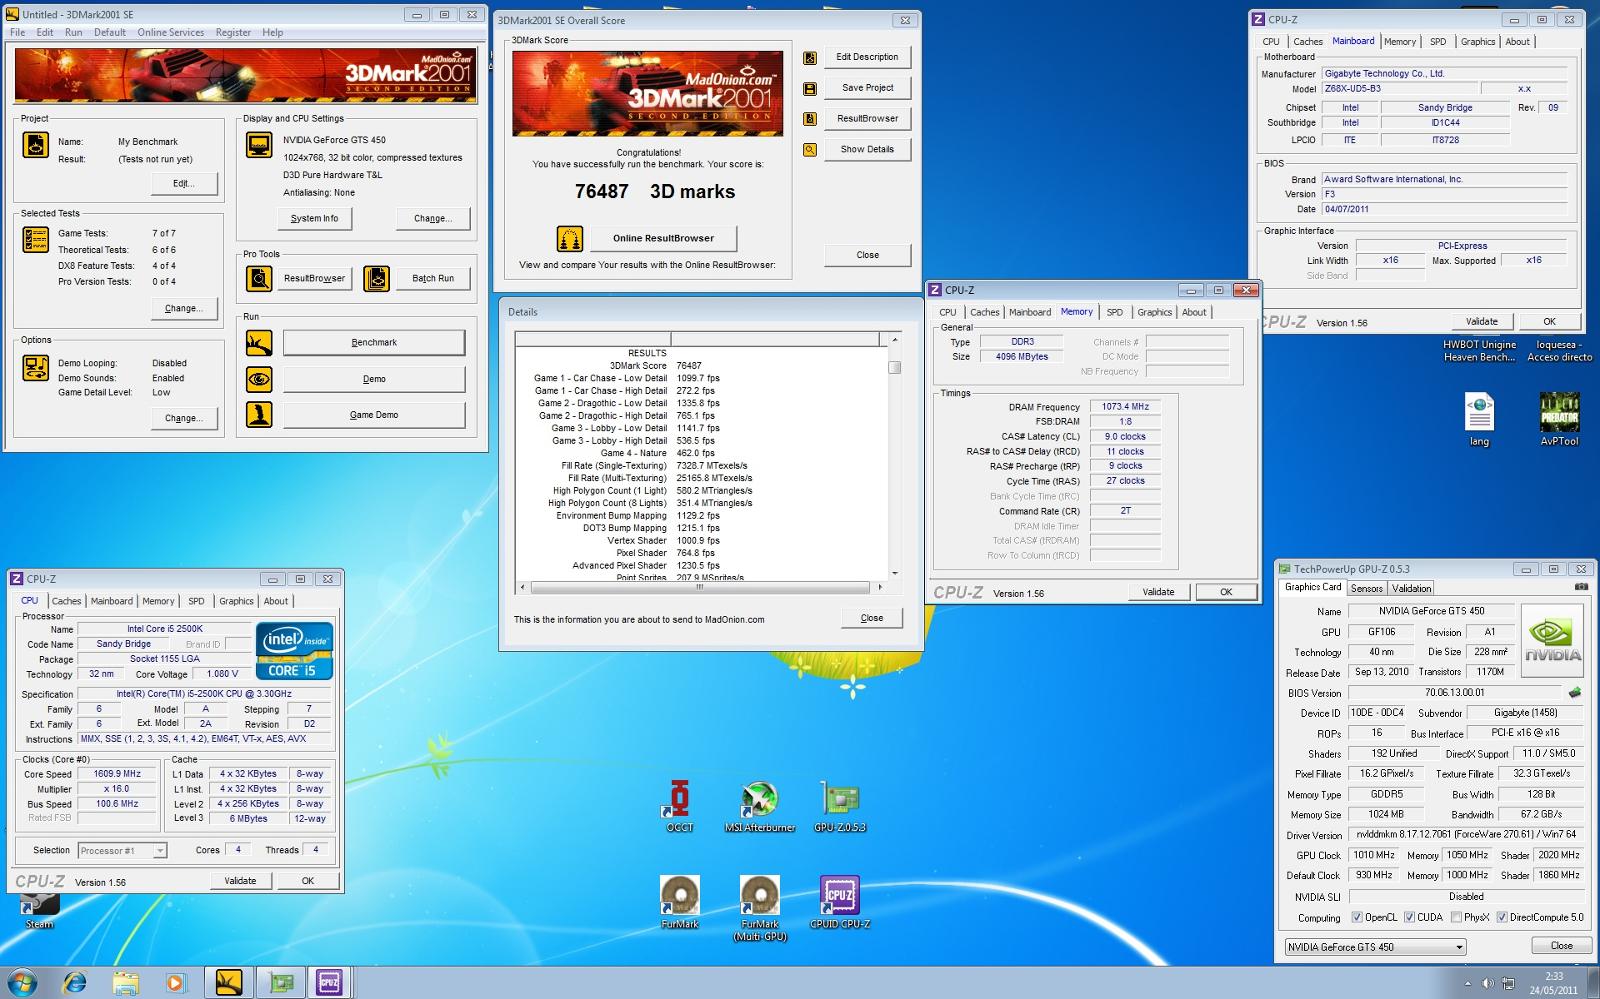Click the BIOS save icon in GPU-Z
The image size is (1600, 999).
(1575, 692)
